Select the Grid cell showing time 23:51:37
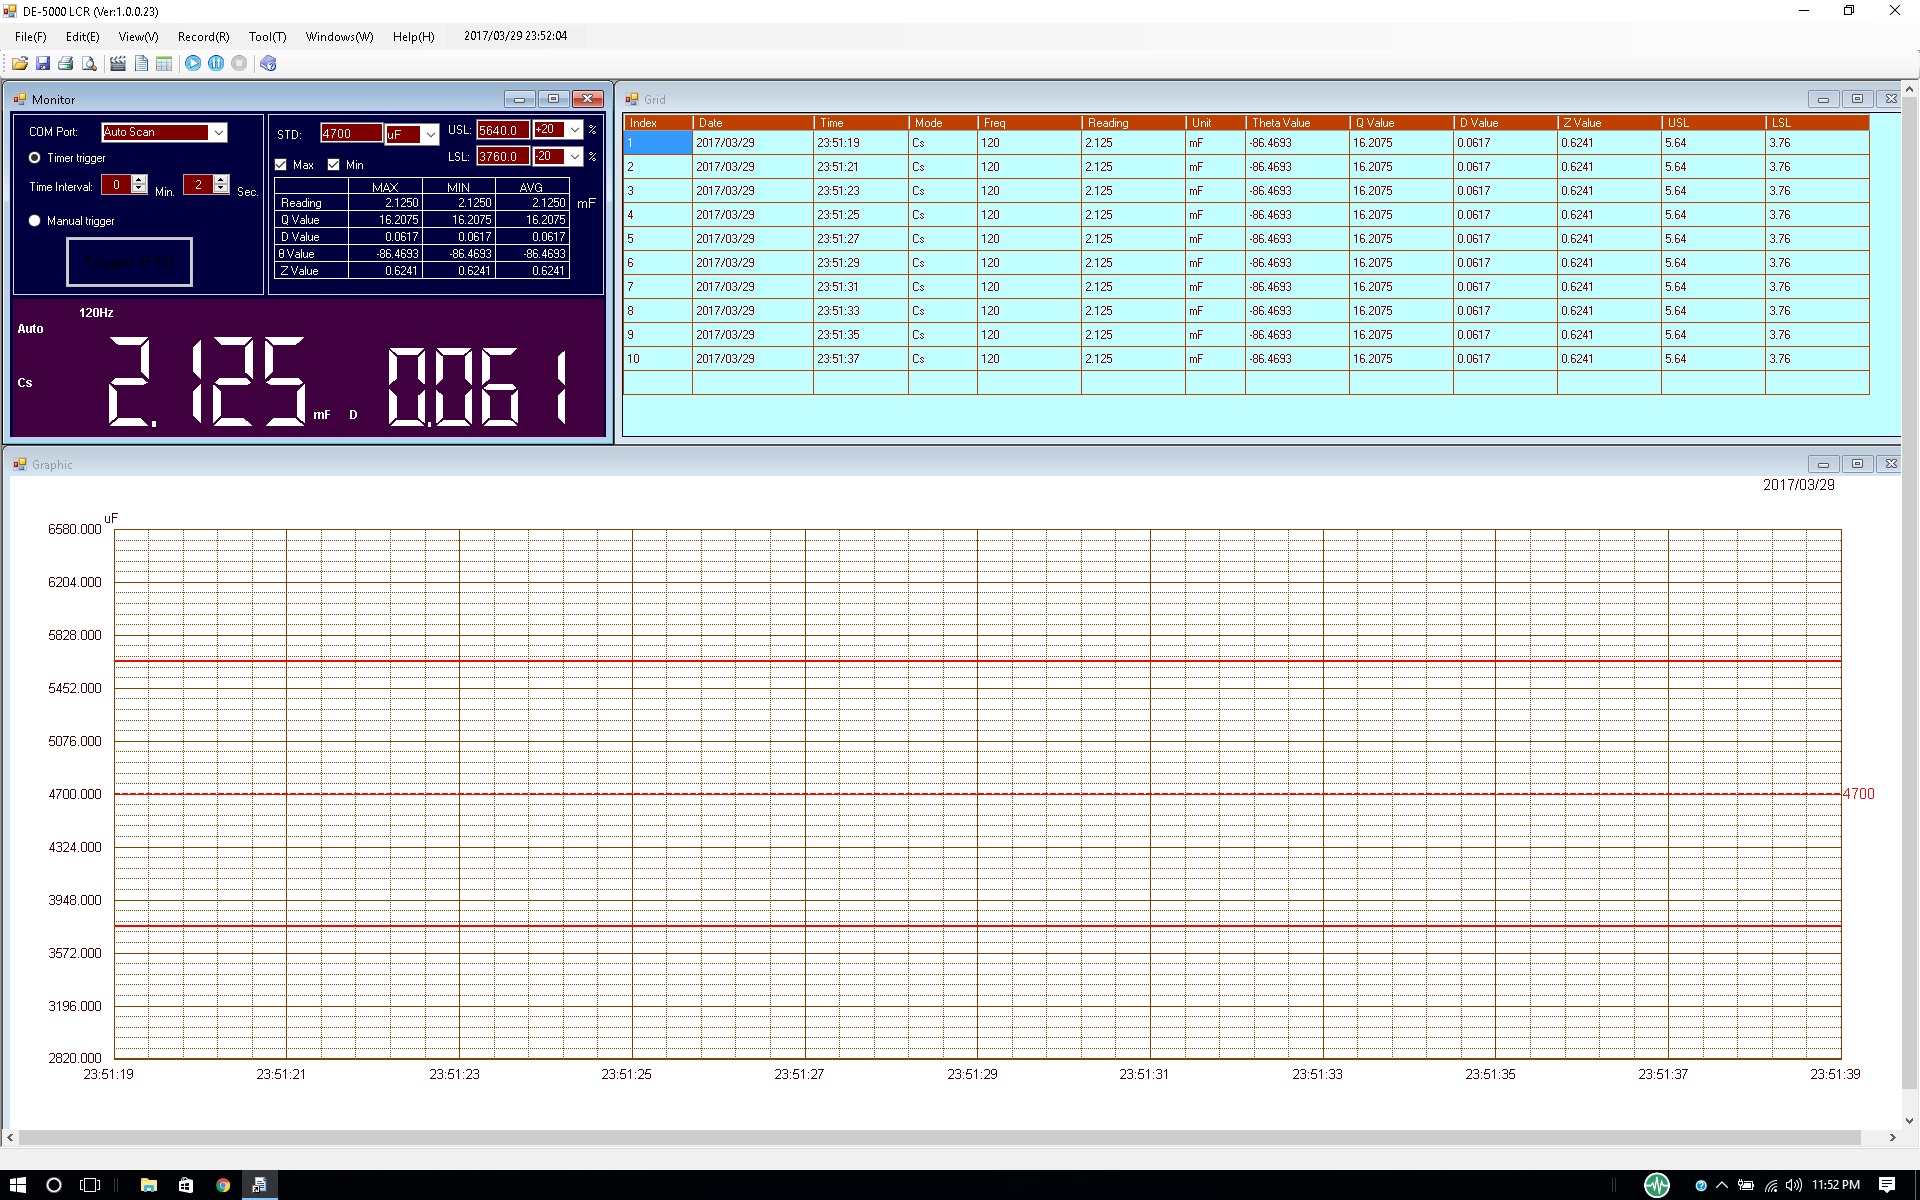 pyautogui.click(x=860, y=359)
